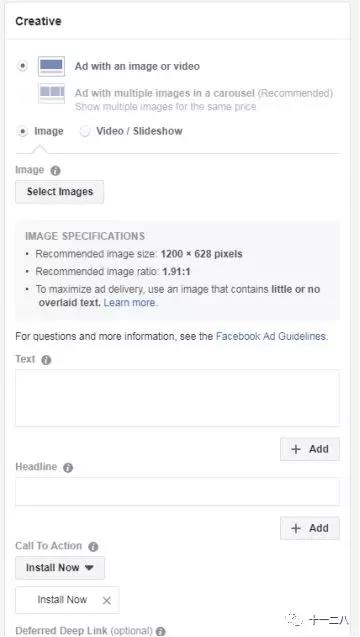Click the Call To Action info icon
This screenshot has height=637, width=360.
tap(93, 547)
